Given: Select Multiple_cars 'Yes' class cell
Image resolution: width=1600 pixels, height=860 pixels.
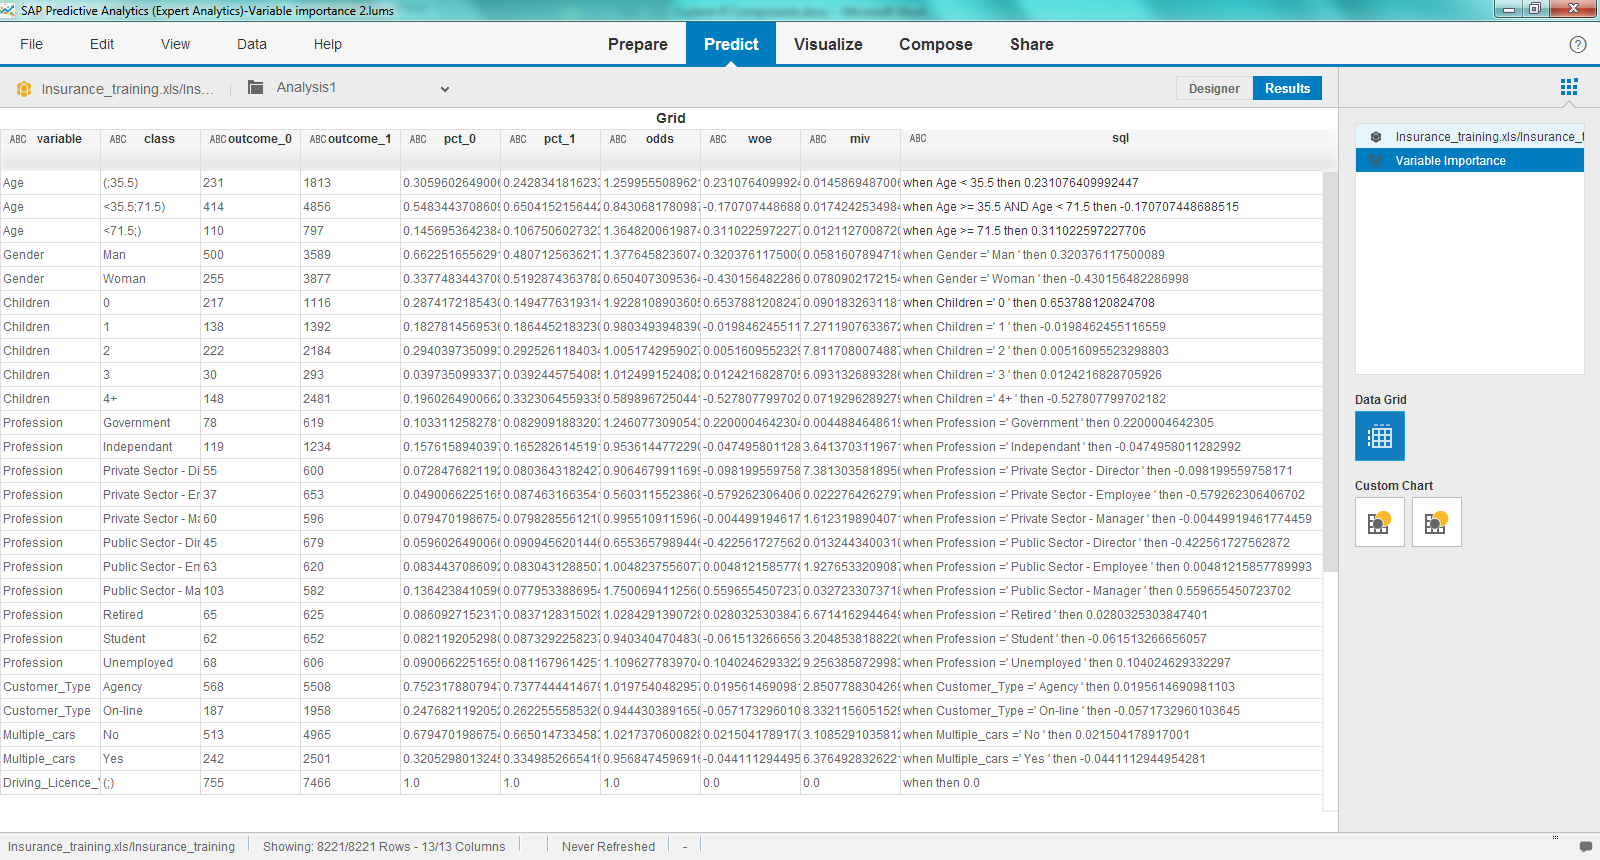Looking at the screenshot, I should tap(150, 759).
